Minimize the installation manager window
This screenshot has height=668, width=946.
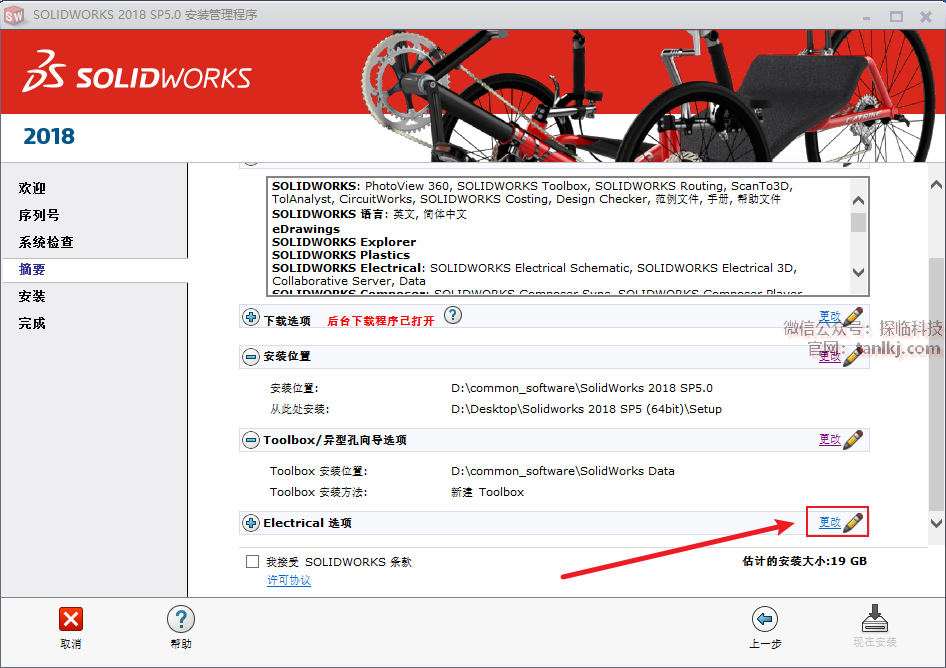(867, 17)
